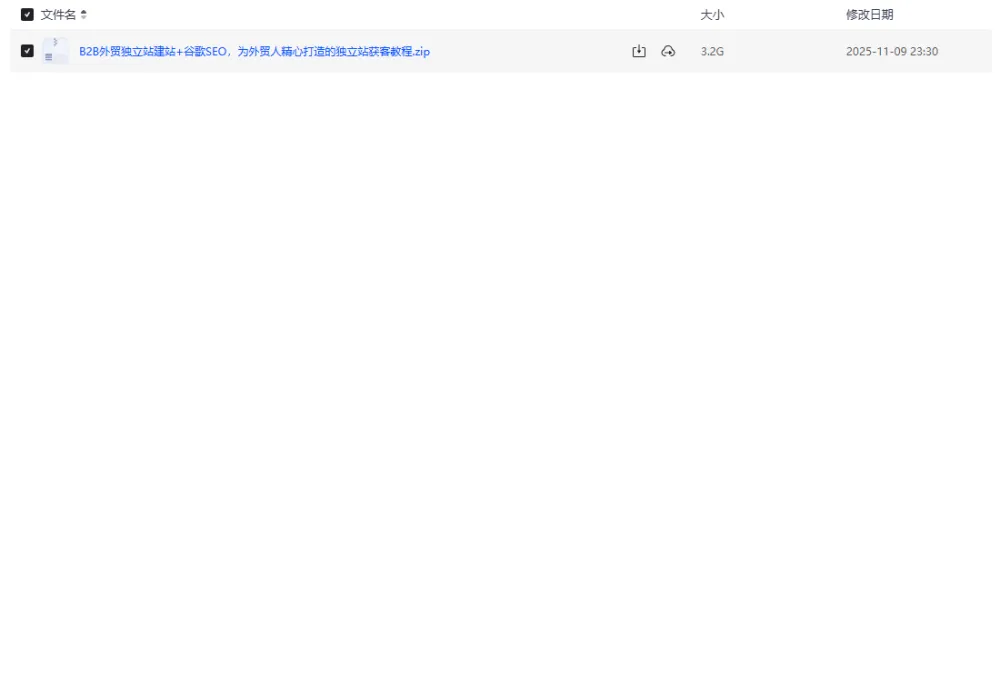This screenshot has width=1000, height=682.
Task: Click the downward sort arrow in the filename header
Action: (84, 17)
